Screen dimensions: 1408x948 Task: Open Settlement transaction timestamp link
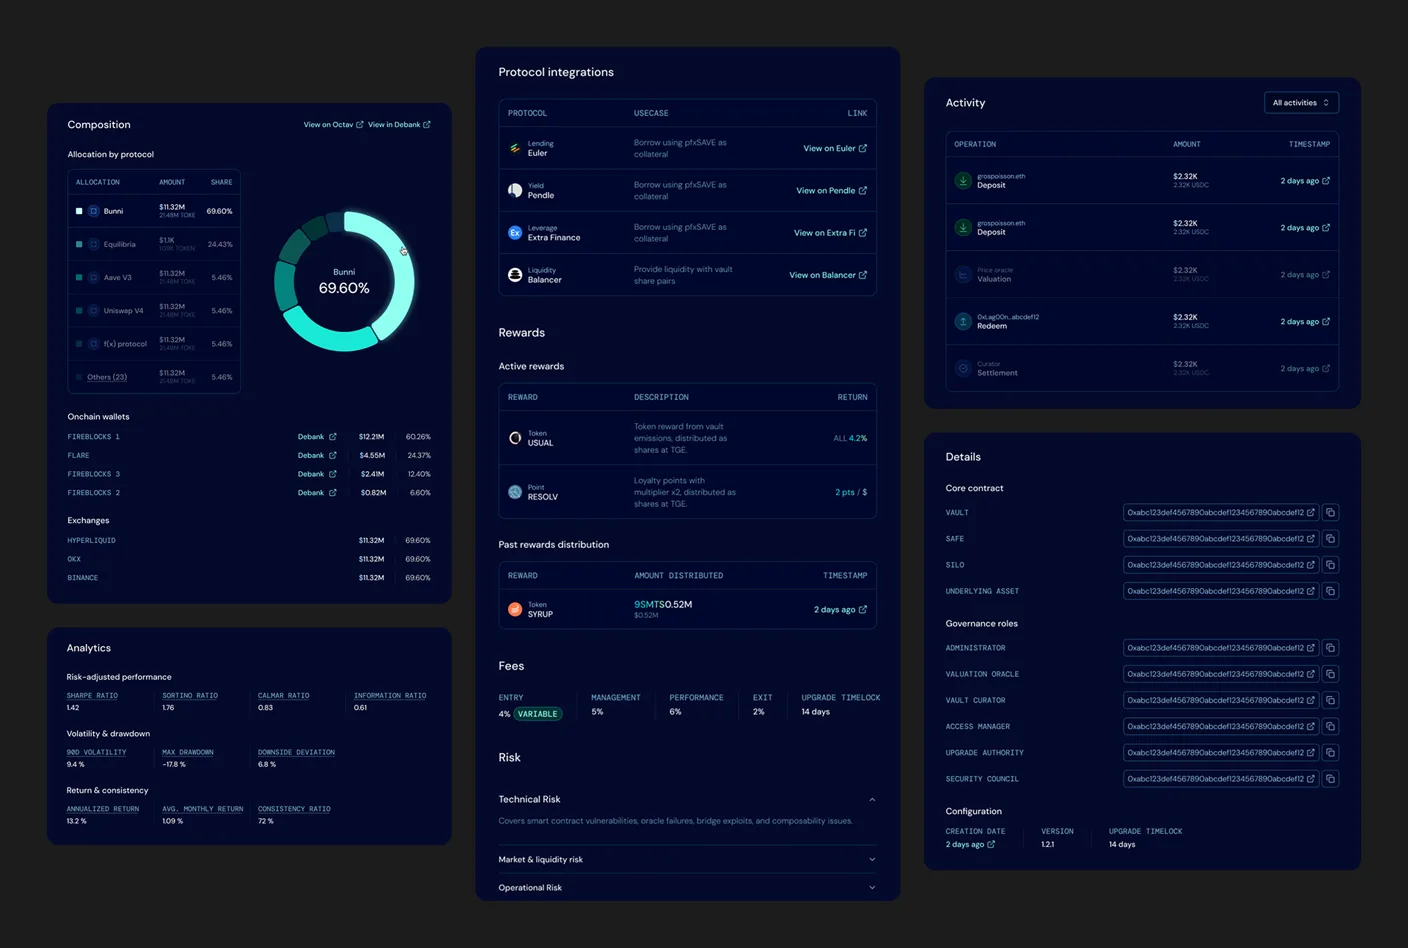click(x=1305, y=369)
